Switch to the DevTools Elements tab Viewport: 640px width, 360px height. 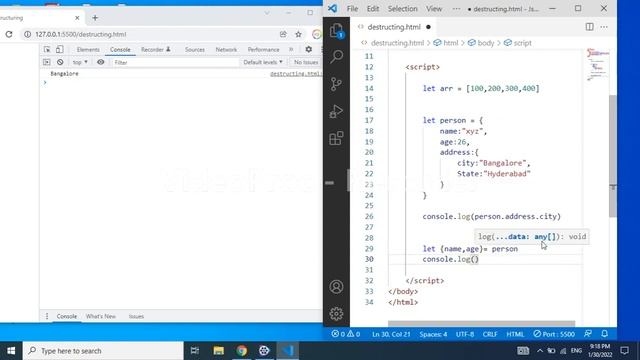tap(88, 49)
